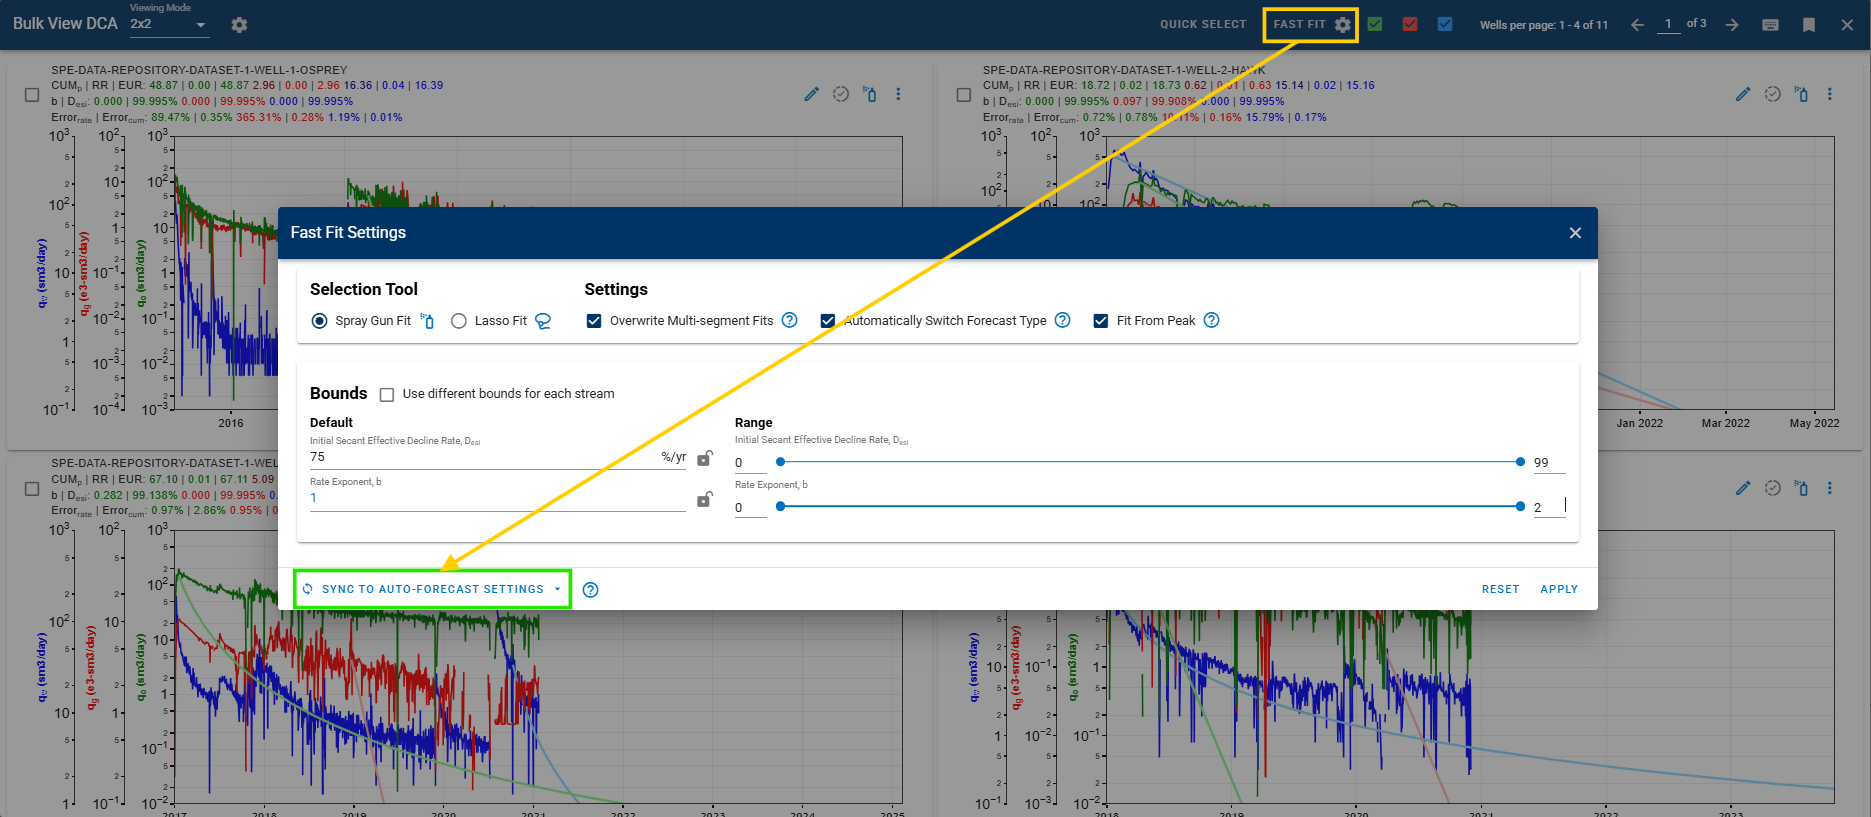Focus Desi range minimum field showing 0

(x=751, y=463)
